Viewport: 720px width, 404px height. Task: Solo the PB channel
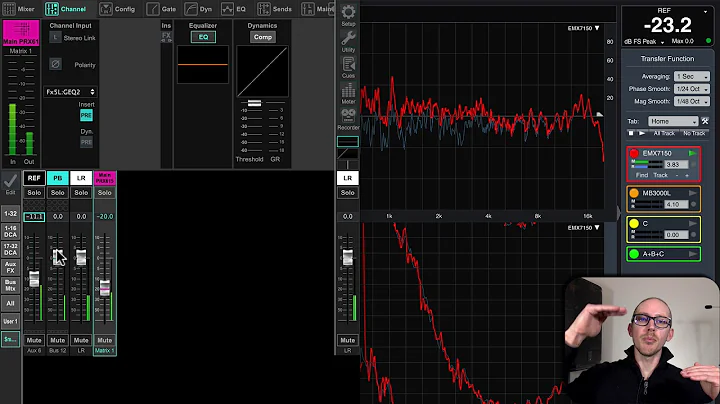57,193
